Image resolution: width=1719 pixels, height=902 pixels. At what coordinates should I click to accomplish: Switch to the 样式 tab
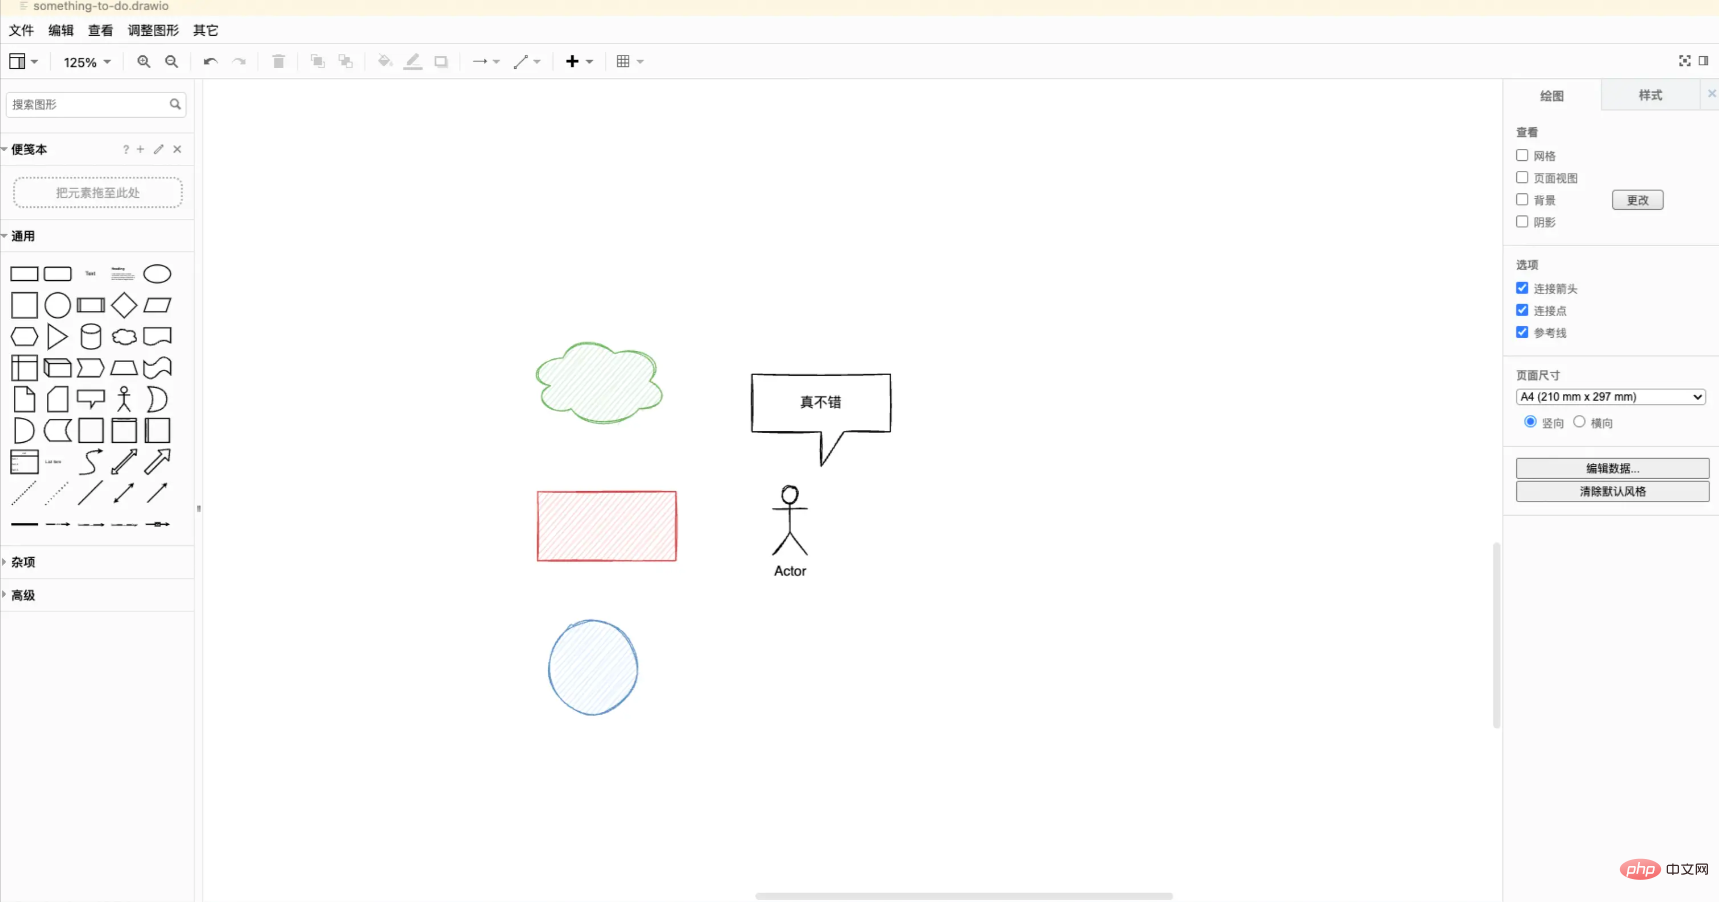(x=1651, y=94)
